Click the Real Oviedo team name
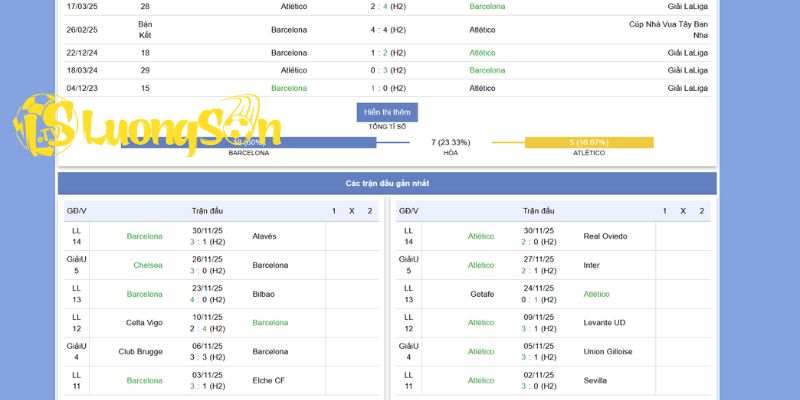Image resolution: width=800 pixels, height=400 pixels. [x=604, y=236]
